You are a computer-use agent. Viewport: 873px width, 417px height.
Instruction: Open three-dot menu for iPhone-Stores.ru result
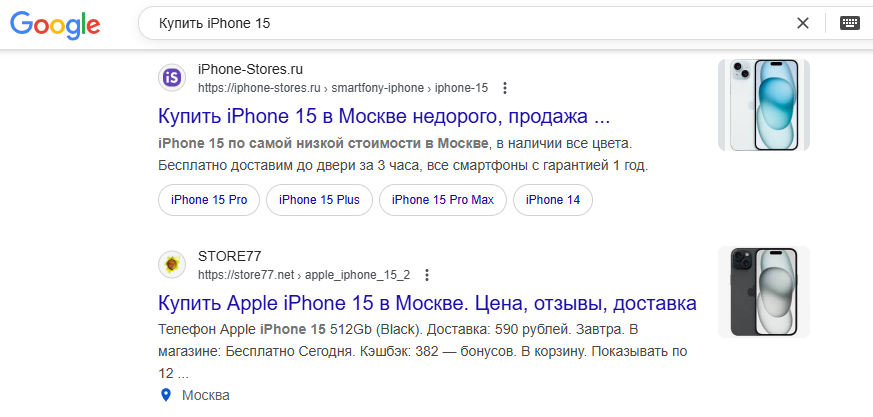click(504, 88)
